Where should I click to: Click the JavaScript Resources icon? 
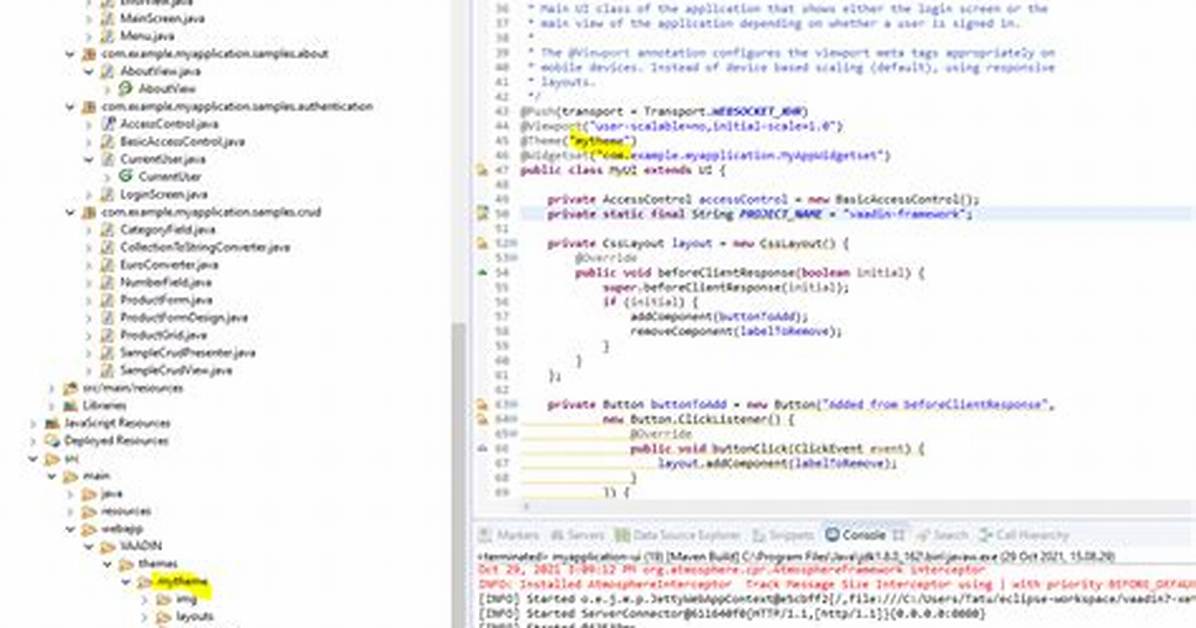pyautogui.click(x=53, y=423)
